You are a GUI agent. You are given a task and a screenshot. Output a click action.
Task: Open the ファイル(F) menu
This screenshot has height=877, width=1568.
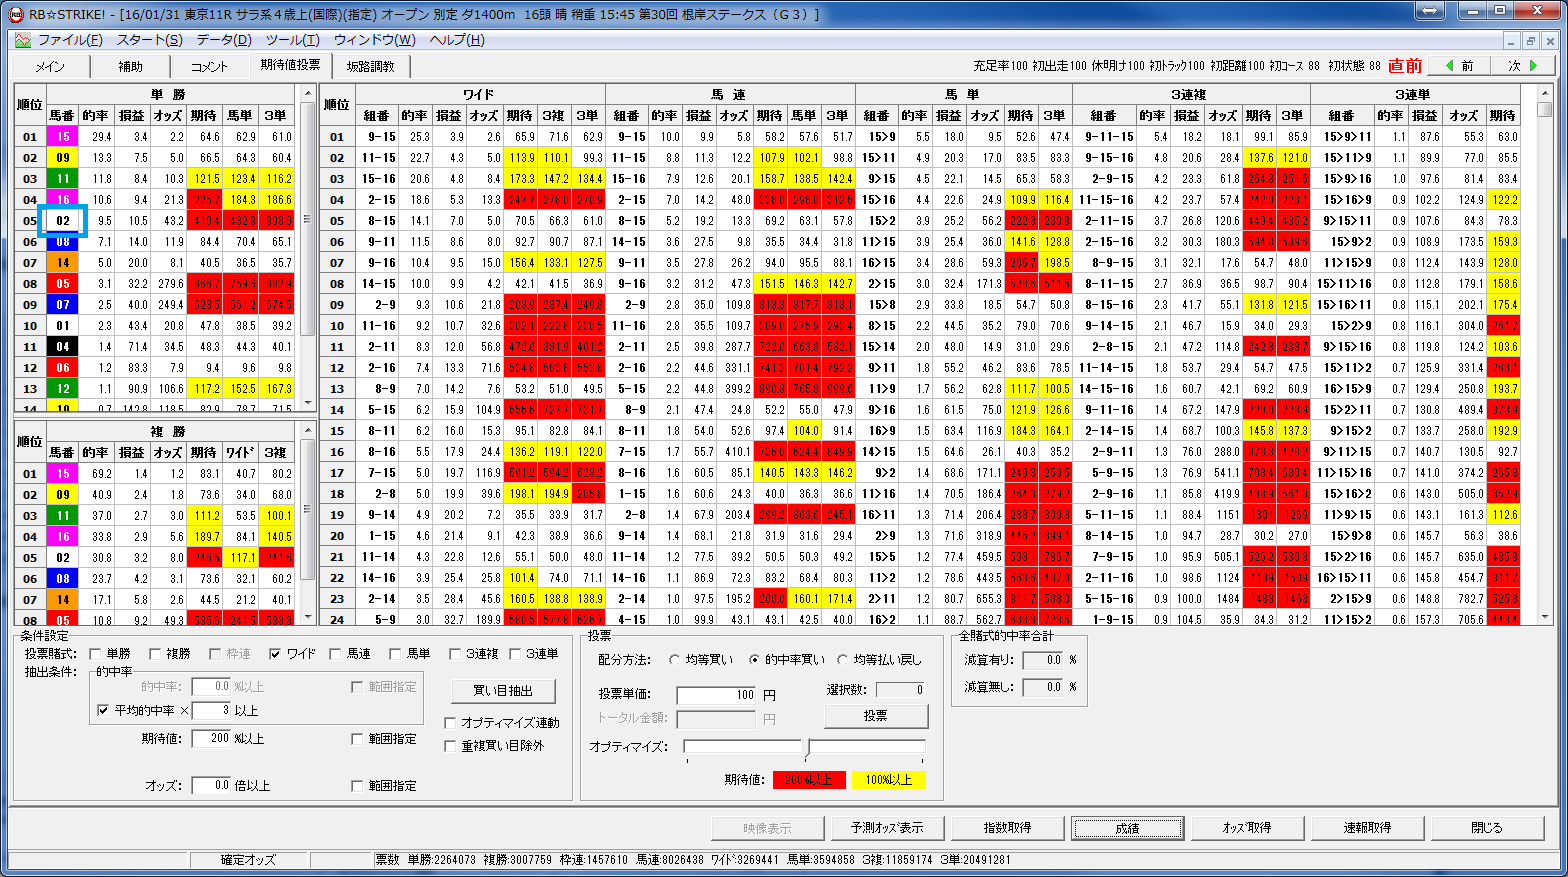point(70,40)
